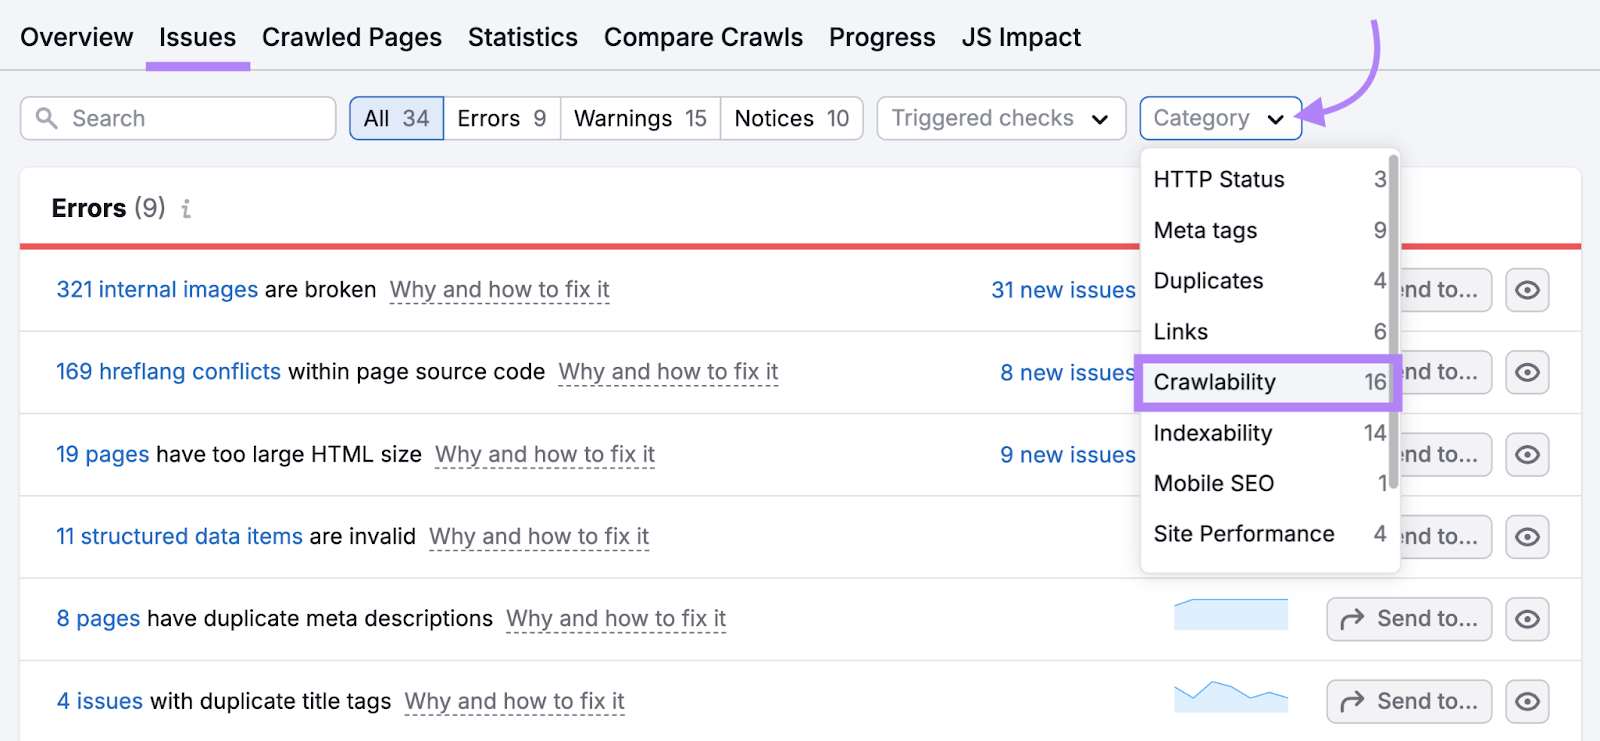
Task: Open the Category dropdown
Action: pyautogui.click(x=1220, y=118)
